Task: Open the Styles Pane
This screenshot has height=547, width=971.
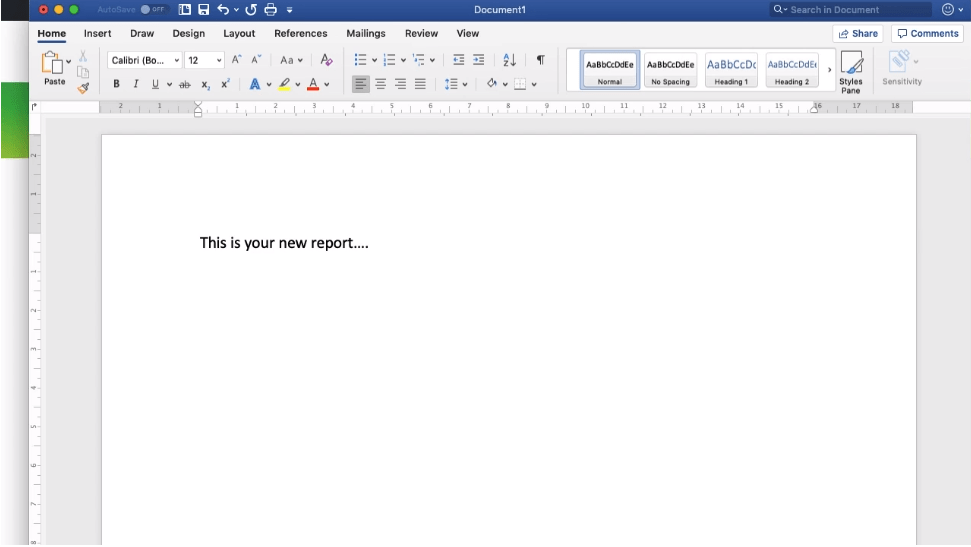Action: [851, 72]
